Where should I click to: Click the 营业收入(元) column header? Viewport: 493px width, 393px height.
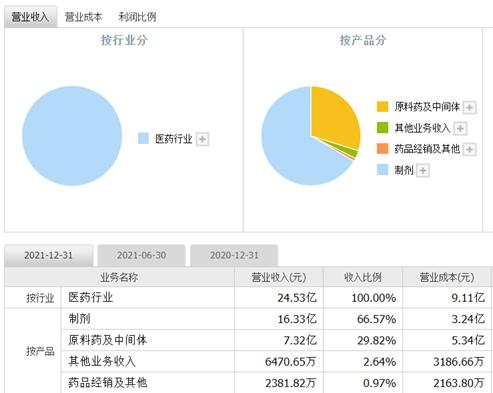point(279,277)
